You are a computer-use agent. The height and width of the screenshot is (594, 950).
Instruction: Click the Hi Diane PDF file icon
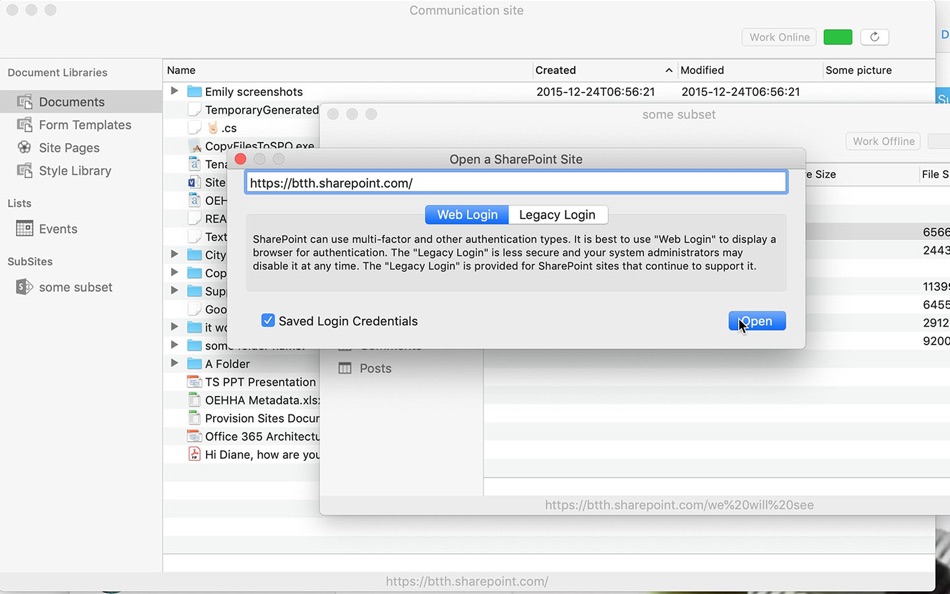click(x=194, y=455)
